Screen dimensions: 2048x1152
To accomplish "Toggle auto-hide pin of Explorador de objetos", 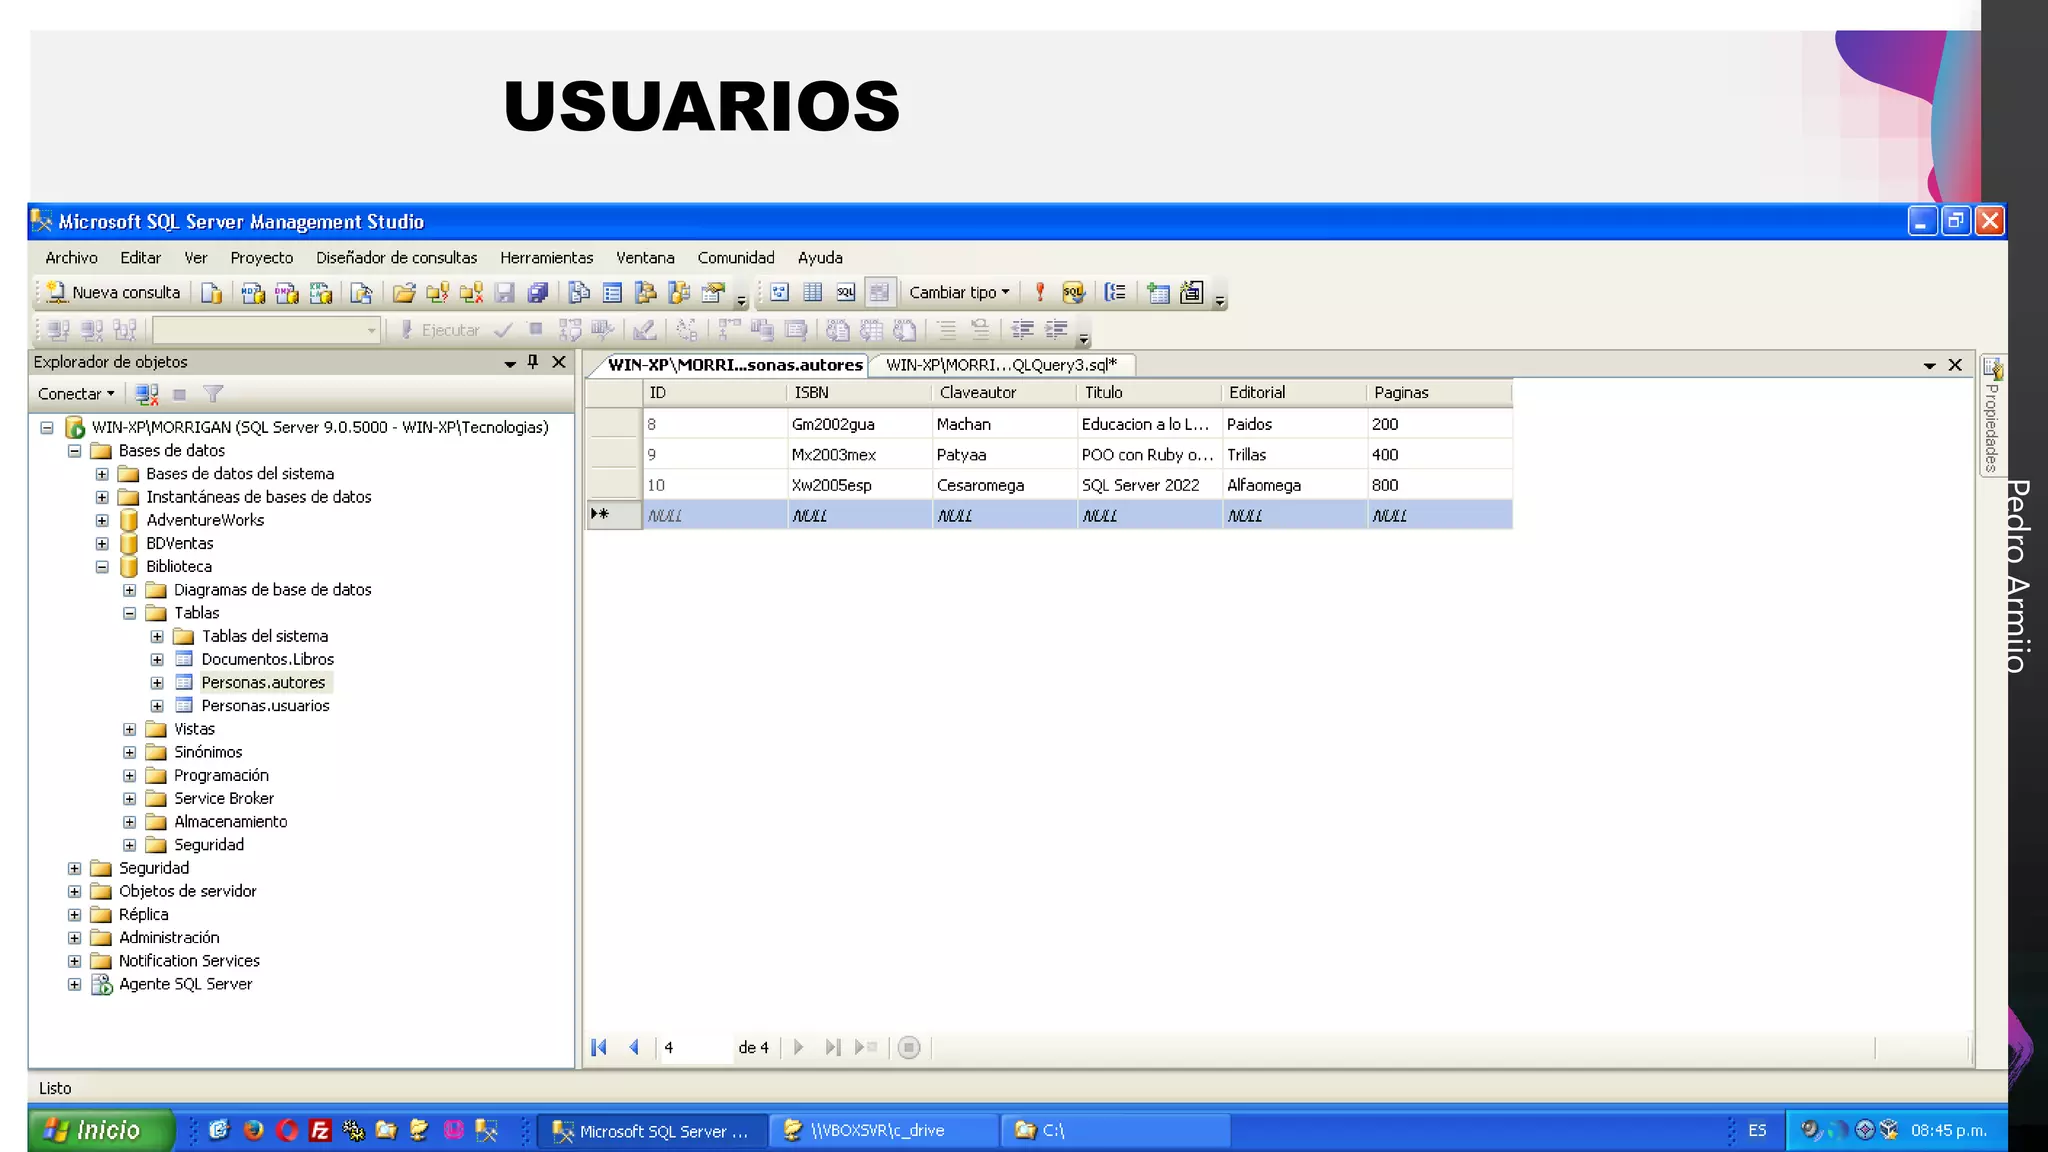I will point(533,362).
